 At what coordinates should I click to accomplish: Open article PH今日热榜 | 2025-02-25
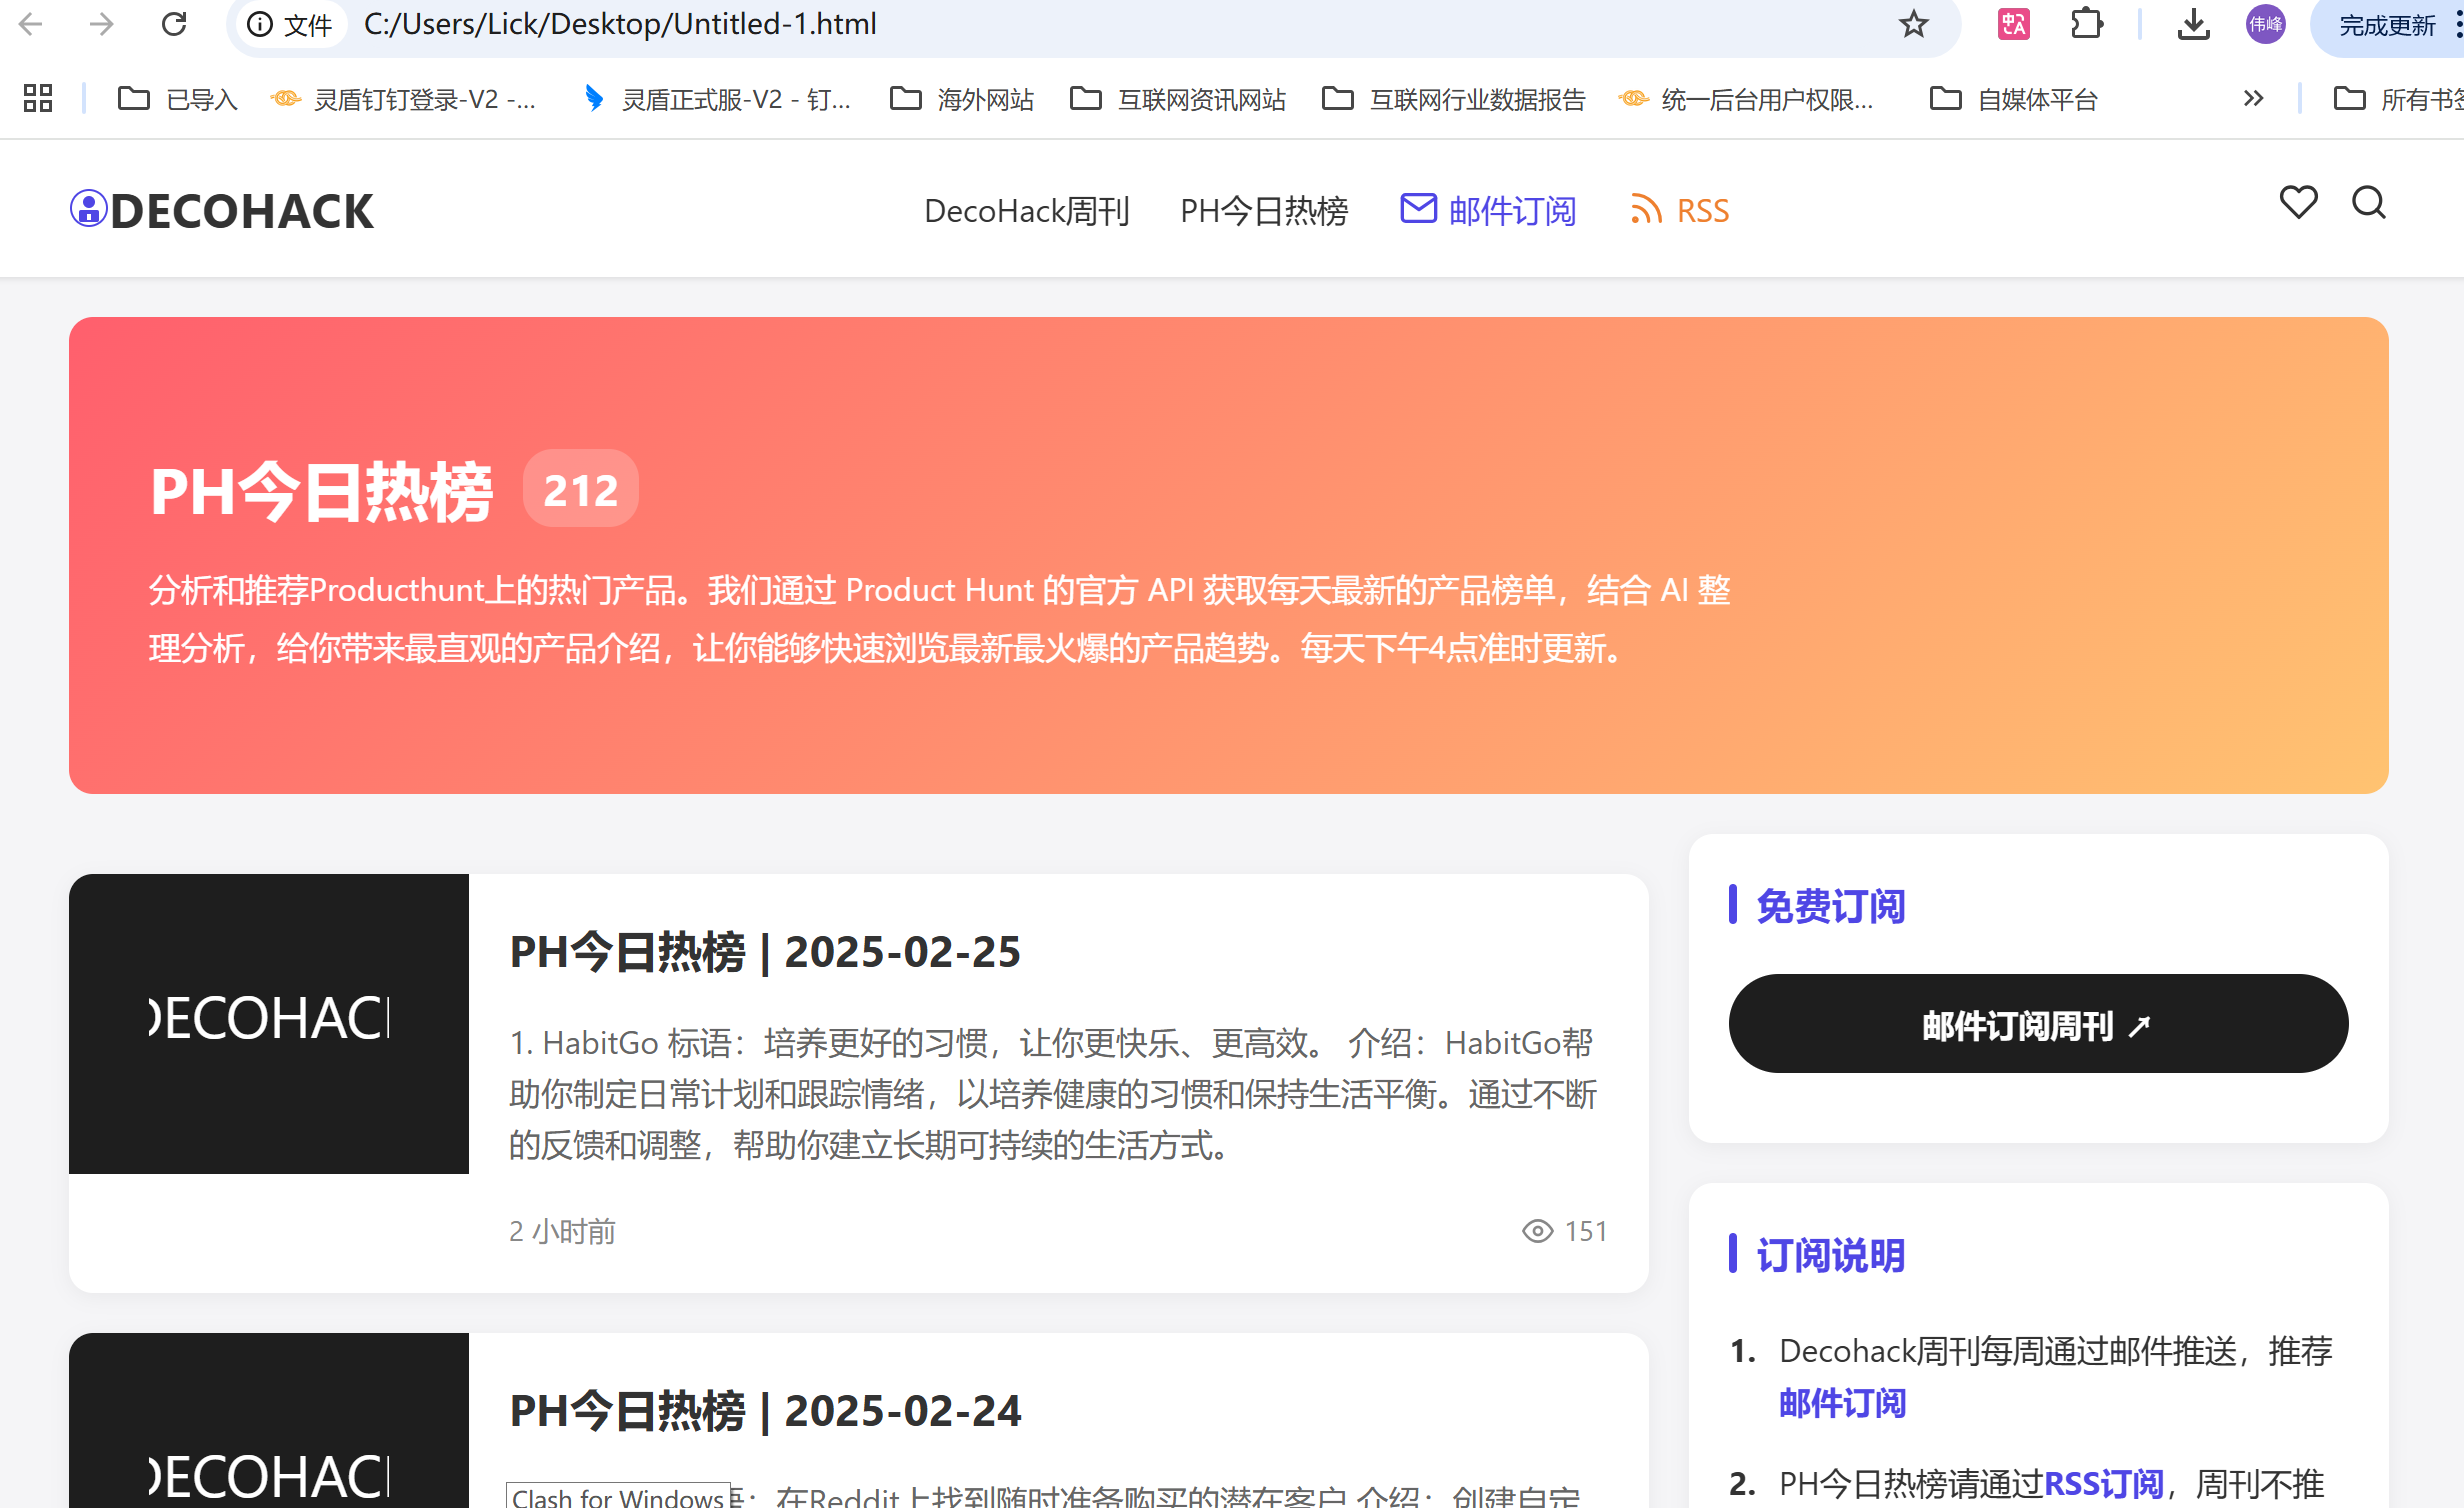(765, 951)
